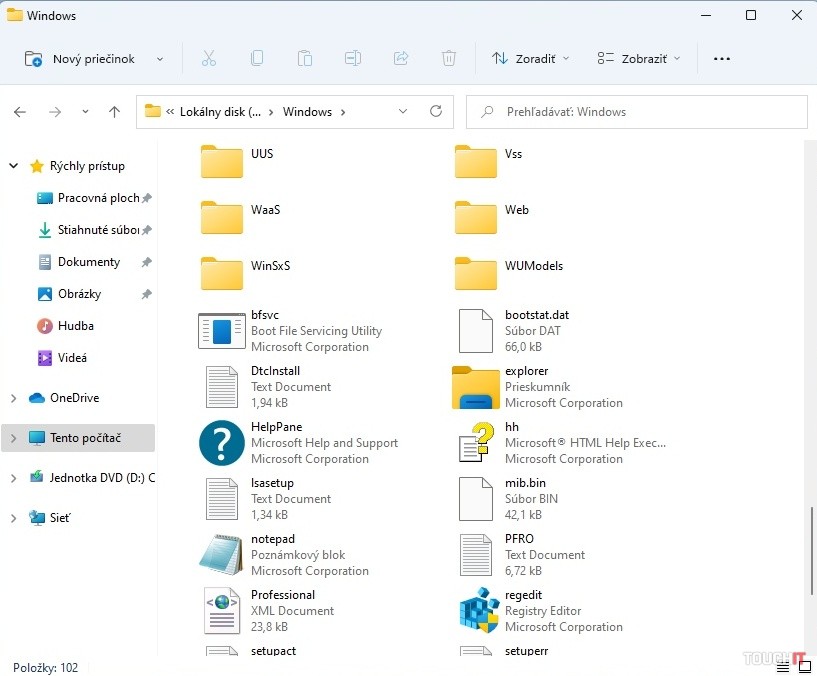Viewport: 817px width, 676px height.
Task: Open the Zobraziť view menu
Action: (638, 59)
